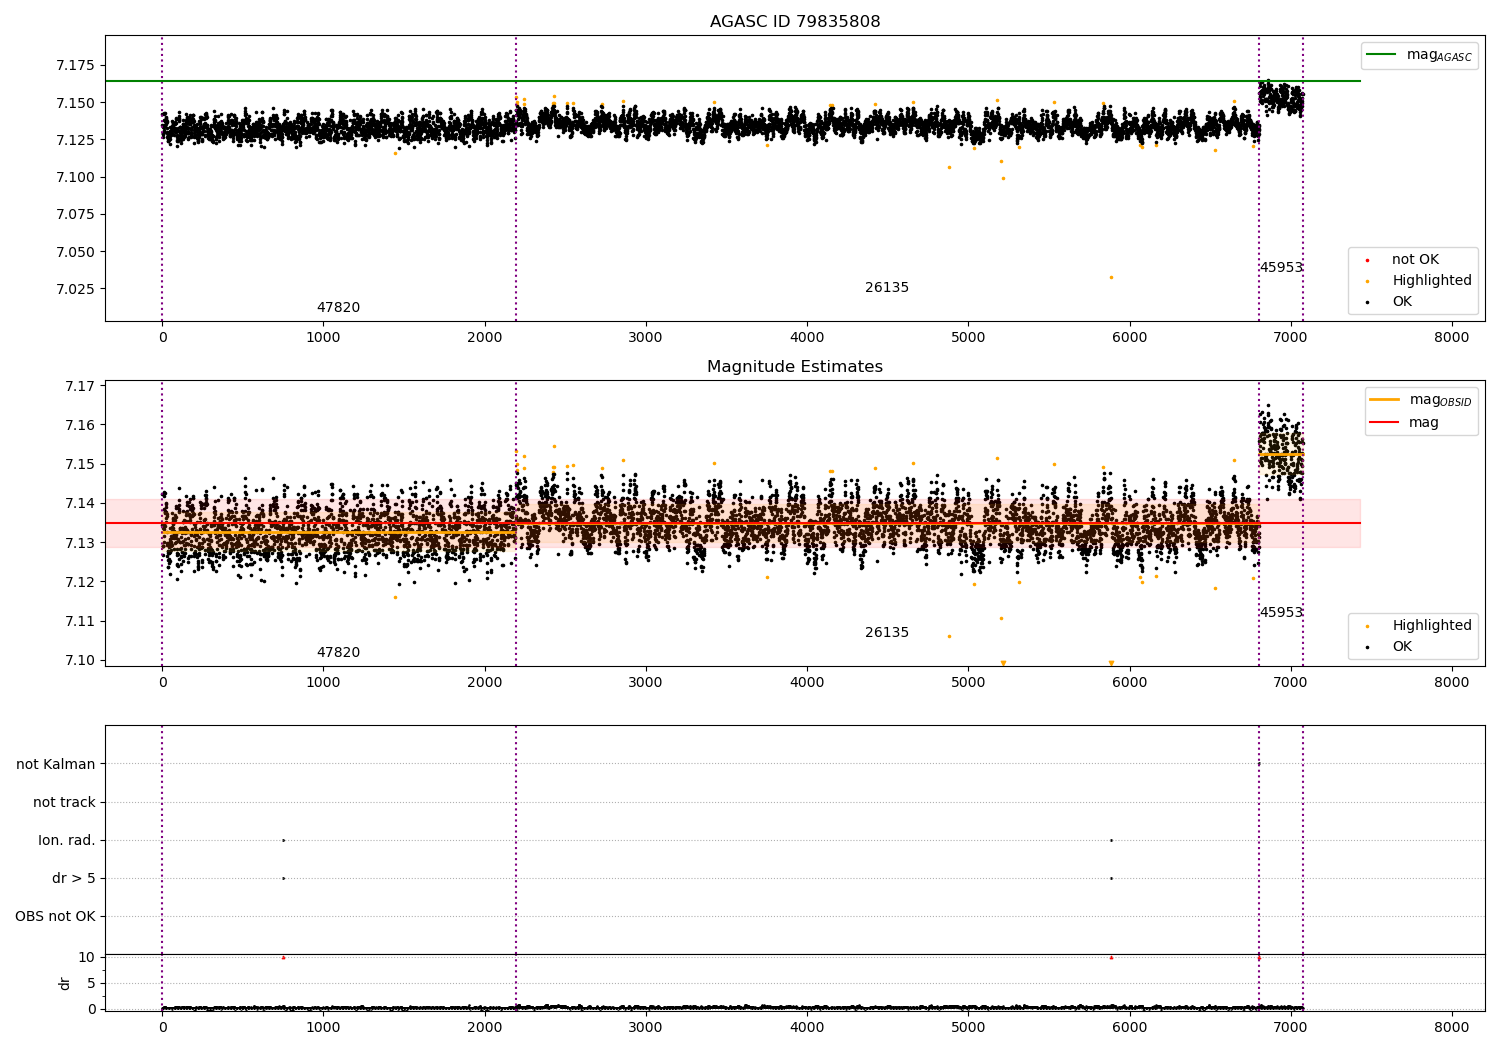The width and height of the screenshot is (1500, 1050).
Task: Click the black 'OK' legend marker in top plot
Action: coord(1367,302)
